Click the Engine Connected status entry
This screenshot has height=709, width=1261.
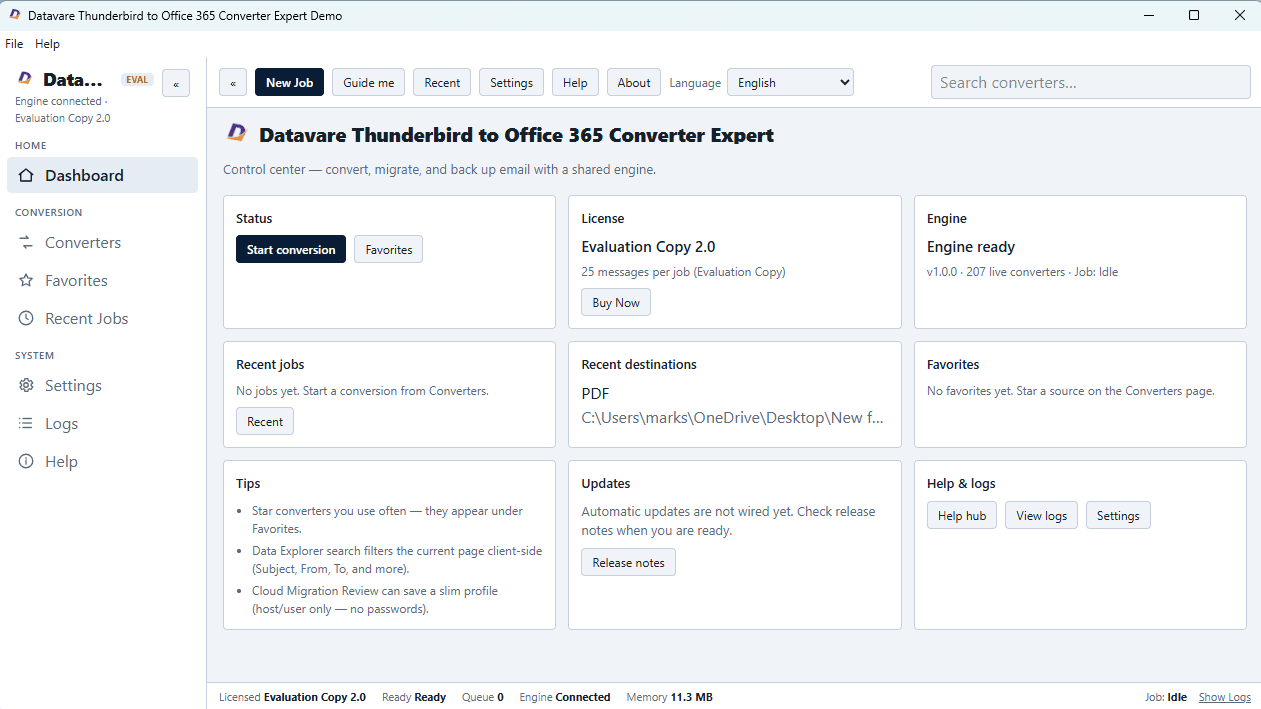point(565,697)
